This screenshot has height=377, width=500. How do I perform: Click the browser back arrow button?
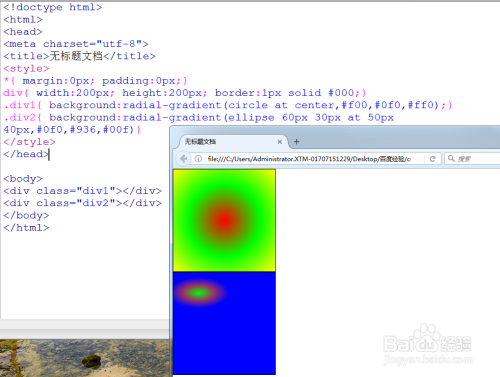pyautogui.click(x=183, y=159)
